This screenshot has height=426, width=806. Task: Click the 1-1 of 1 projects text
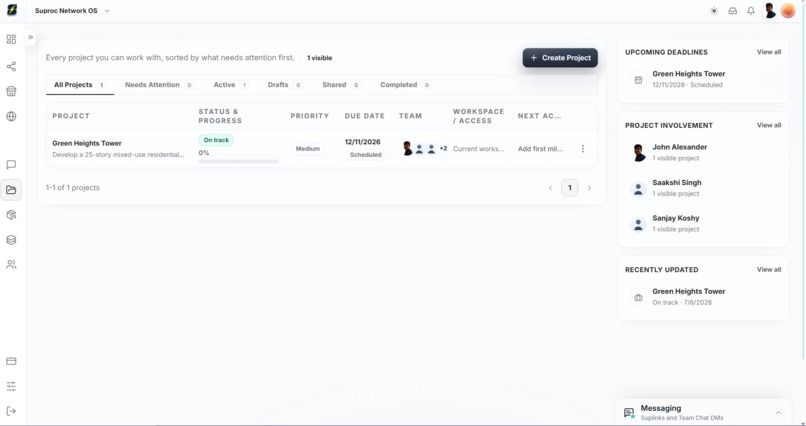[x=72, y=188]
